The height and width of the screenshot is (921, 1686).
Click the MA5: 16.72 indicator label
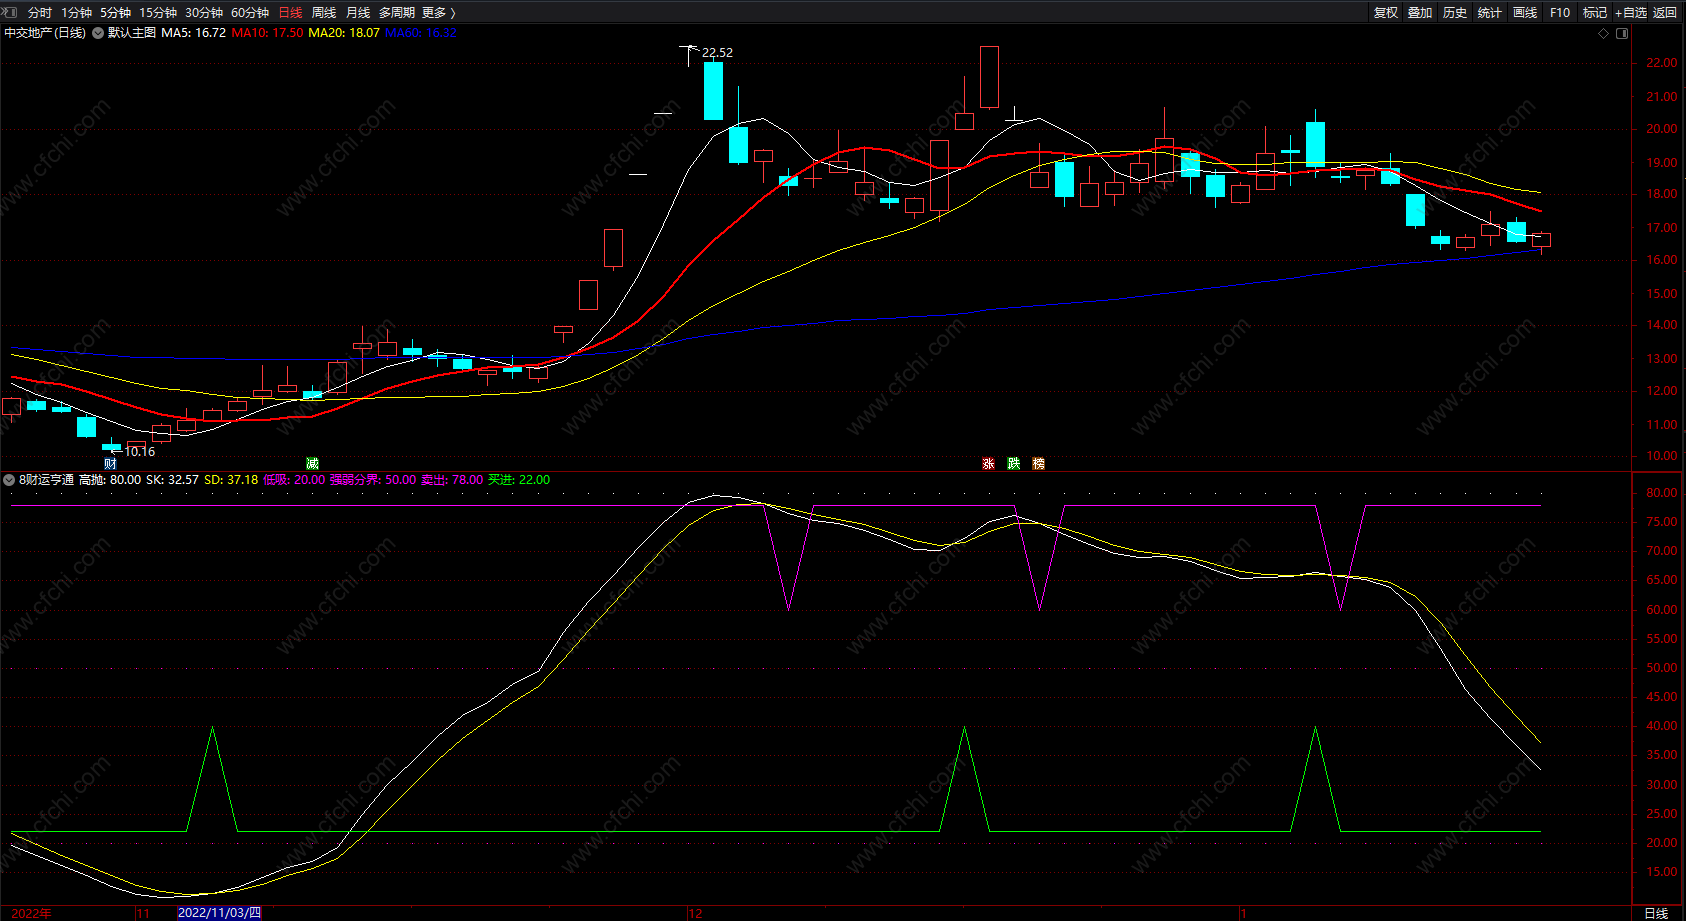tap(193, 33)
